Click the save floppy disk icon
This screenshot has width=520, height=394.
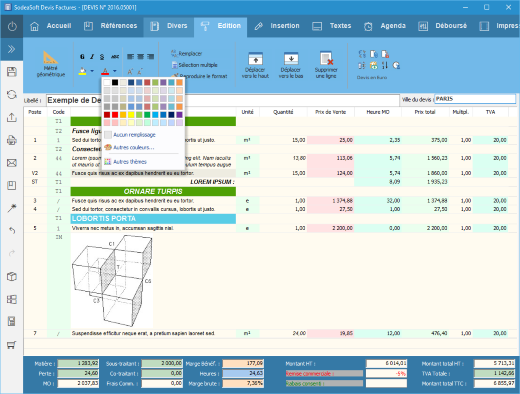tap(12, 72)
